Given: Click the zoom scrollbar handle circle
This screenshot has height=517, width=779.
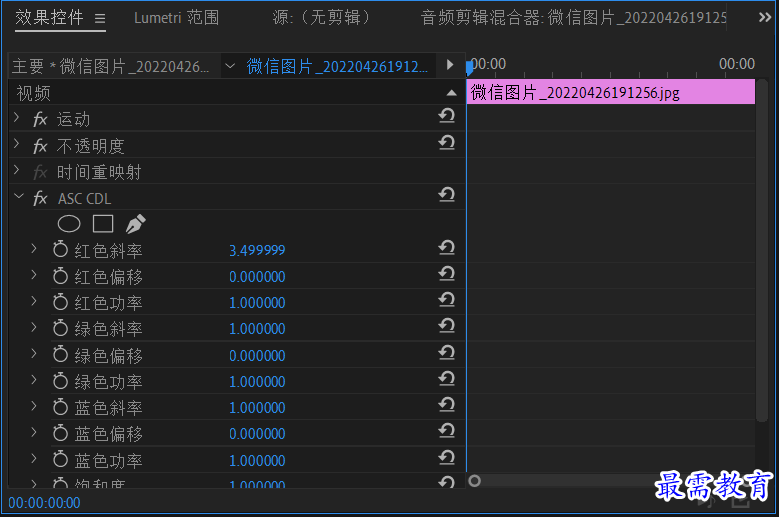Looking at the screenshot, I should [474, 481].
